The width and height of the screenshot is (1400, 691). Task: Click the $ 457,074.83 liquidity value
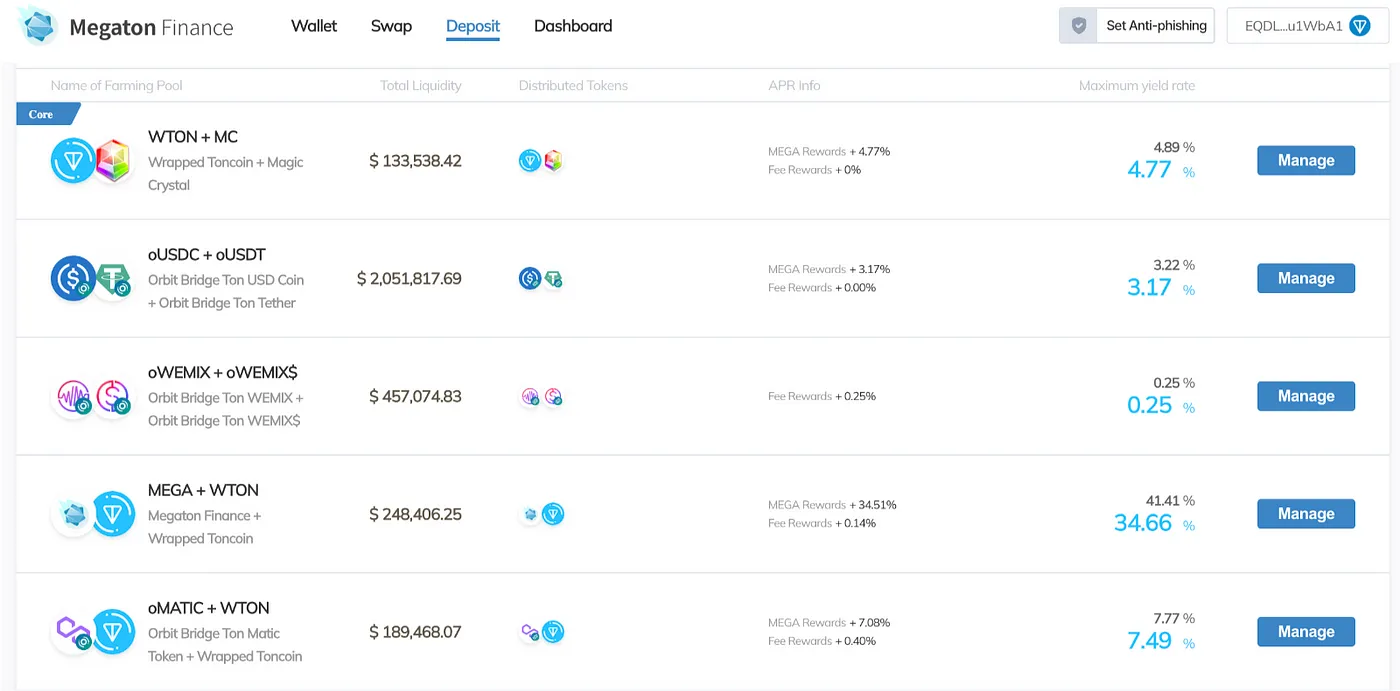pyautogui.click(x=415, y=397)
